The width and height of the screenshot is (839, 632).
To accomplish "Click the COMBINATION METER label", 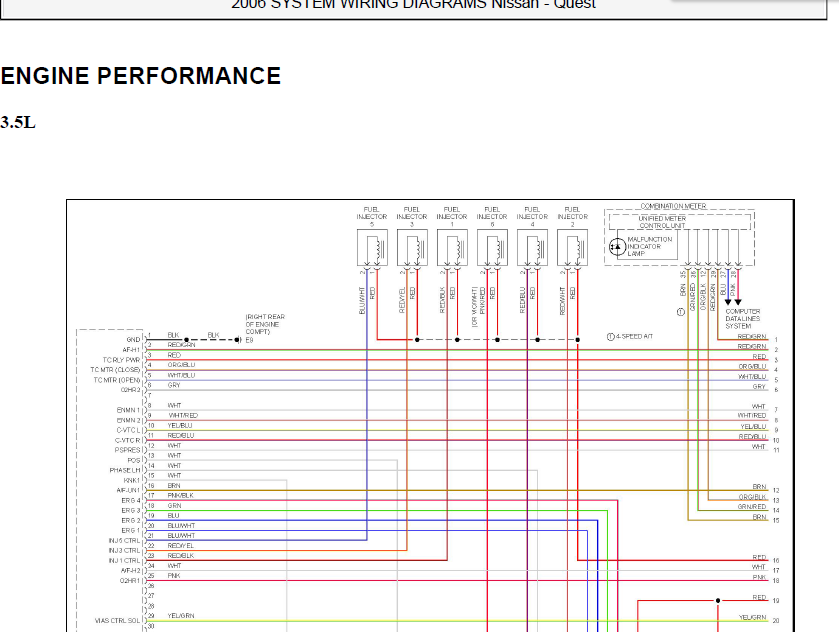I will tap(674, 206).
